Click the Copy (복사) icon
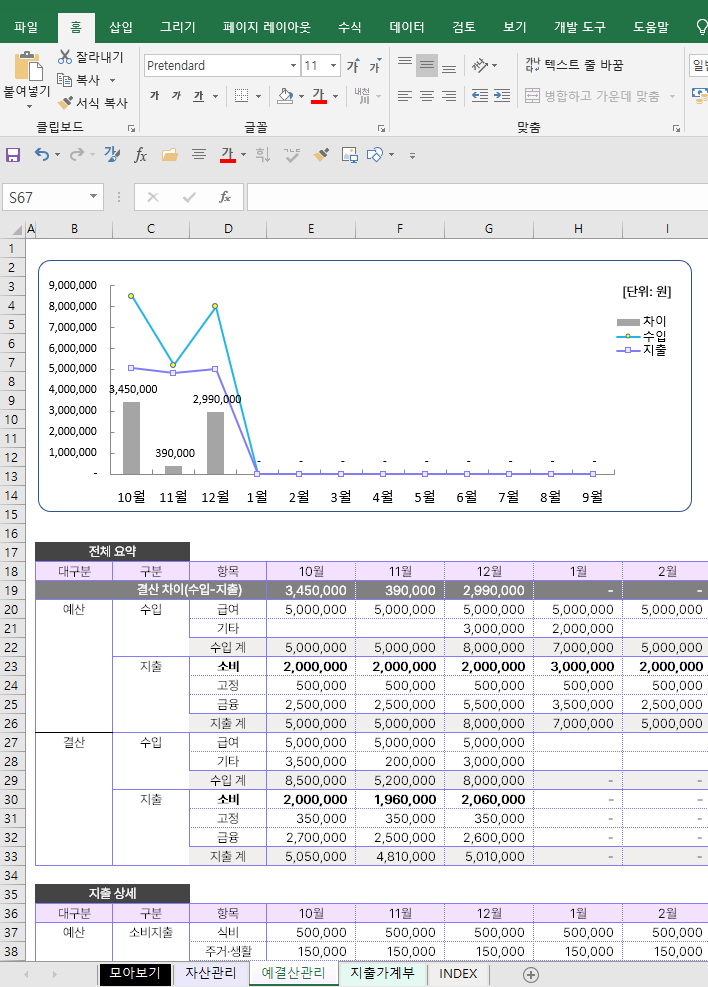Viewport: 708px width, 987px height. (64, 79)
